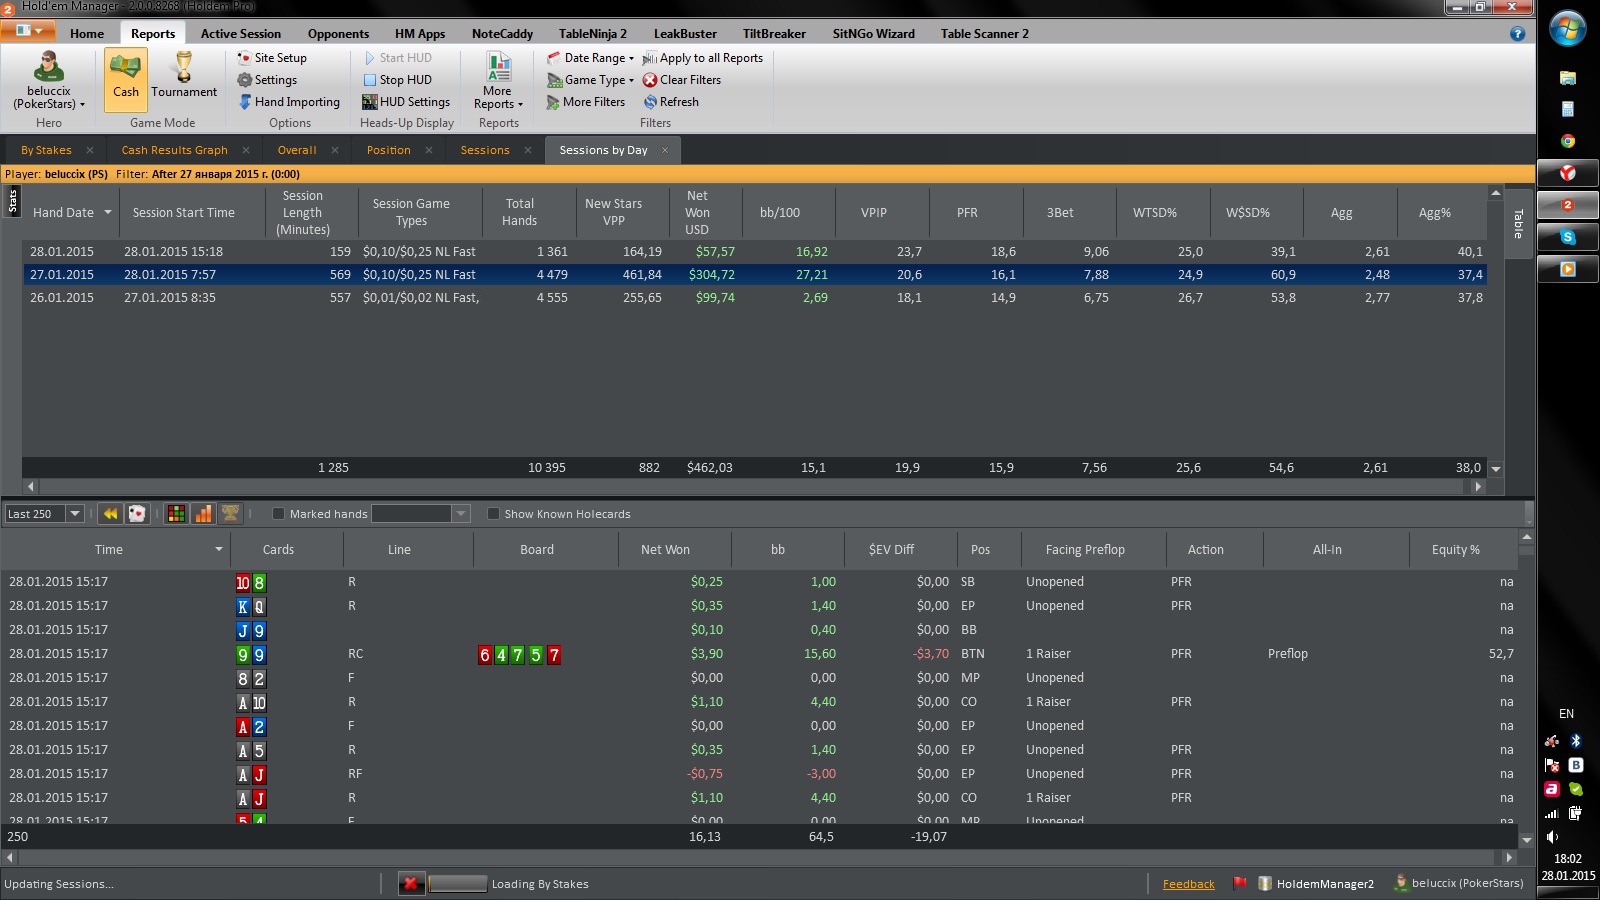Click the playing cards replayer icon

coord(137,514)
